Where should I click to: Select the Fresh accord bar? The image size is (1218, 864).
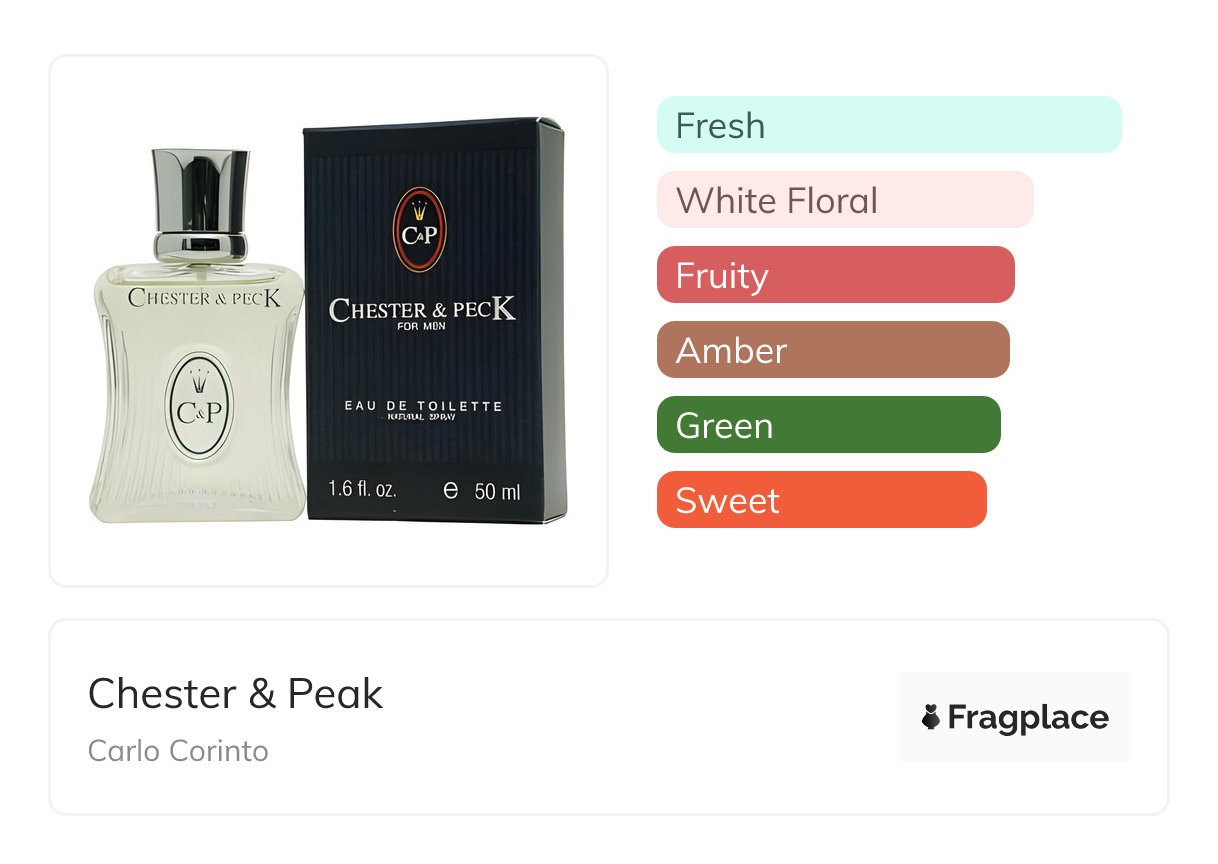[x=889, y=125]
